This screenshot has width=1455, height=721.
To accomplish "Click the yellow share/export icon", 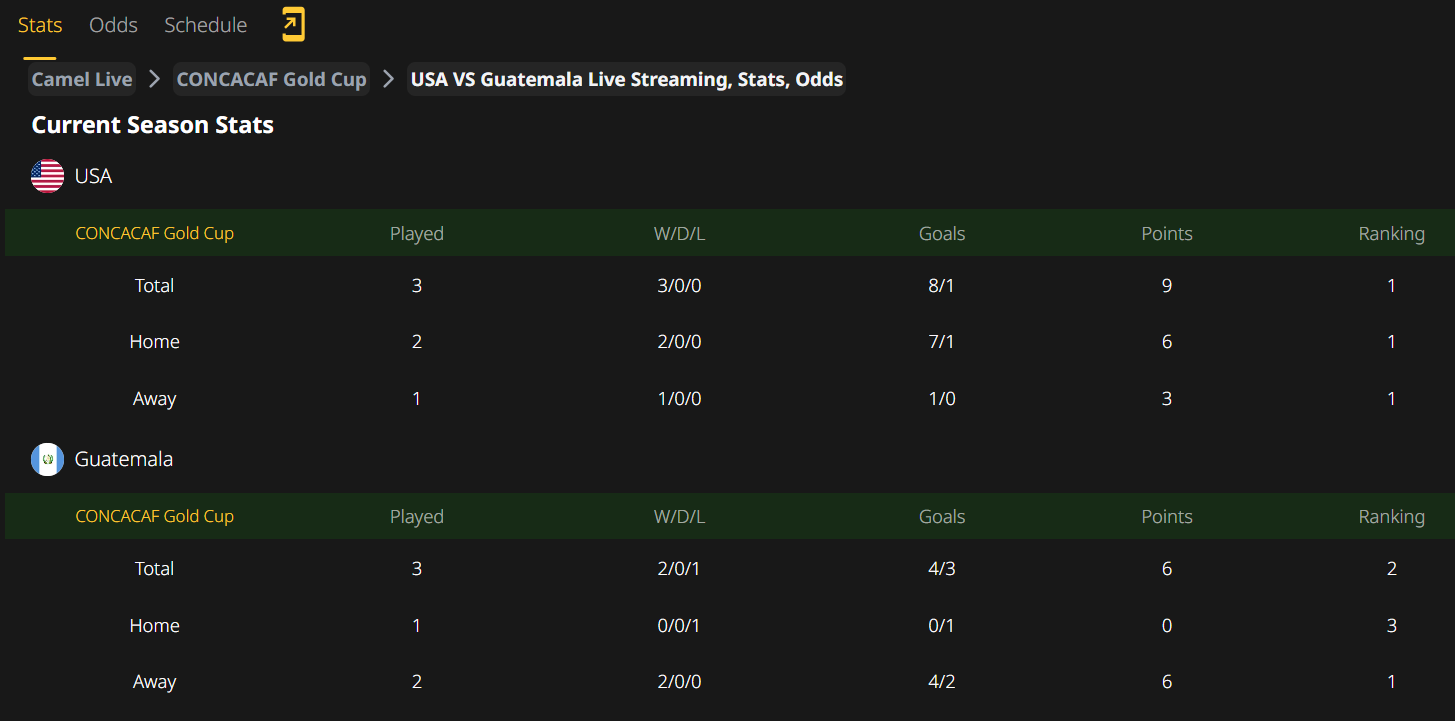I will pos(293,24).
